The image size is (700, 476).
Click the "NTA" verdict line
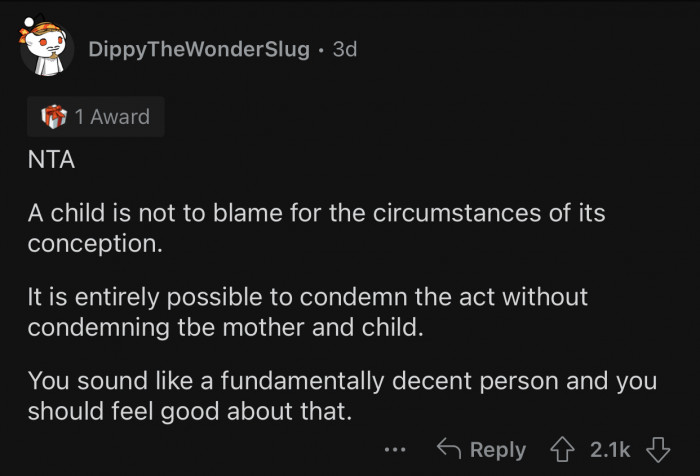pos(51,159)
